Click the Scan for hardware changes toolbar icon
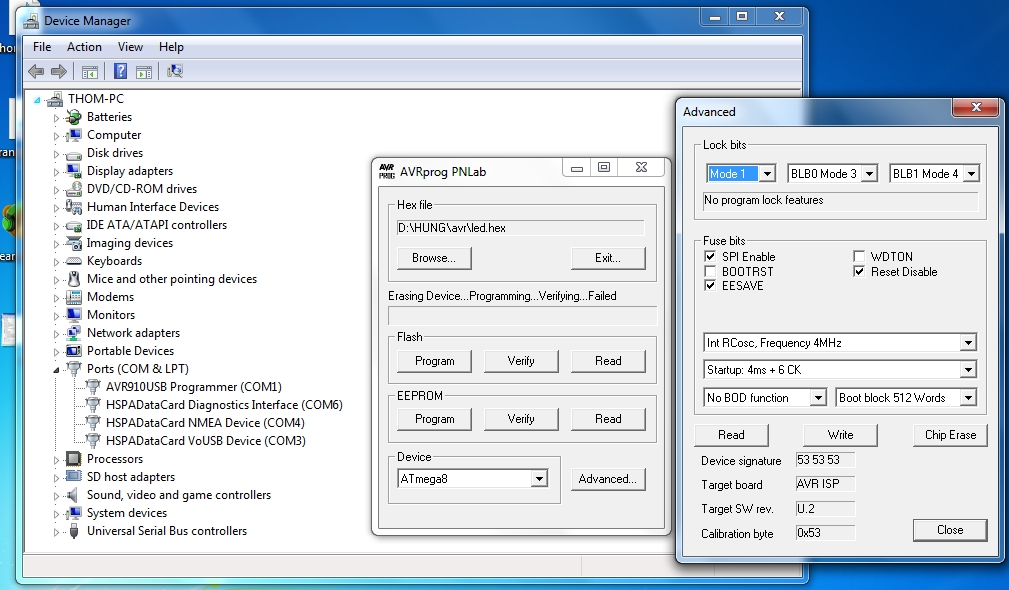This screenshot has height=590, width=1009. pos(175,71)
